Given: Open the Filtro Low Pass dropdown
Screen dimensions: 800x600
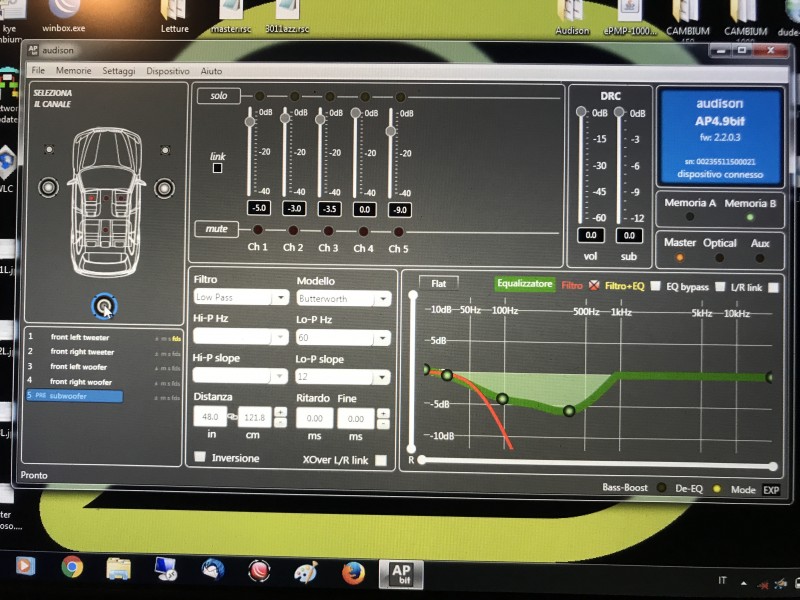Looking at the screenshot, I should tap(241, 297).
